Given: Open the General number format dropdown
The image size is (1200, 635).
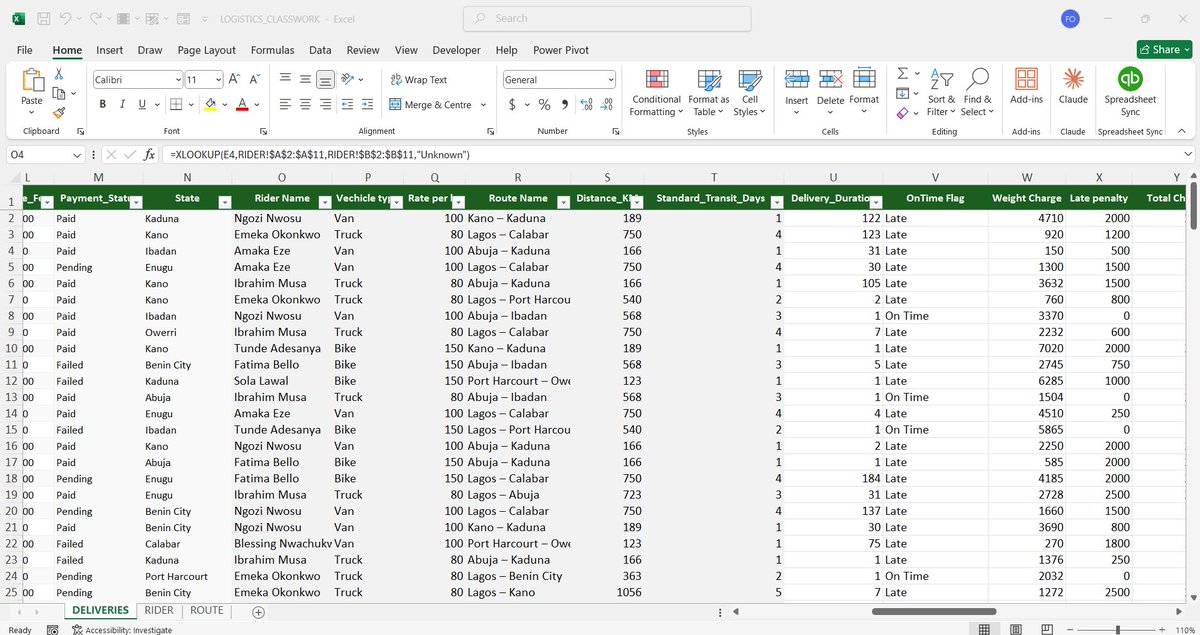Looking at the screenshot, I should click(611, 79).
